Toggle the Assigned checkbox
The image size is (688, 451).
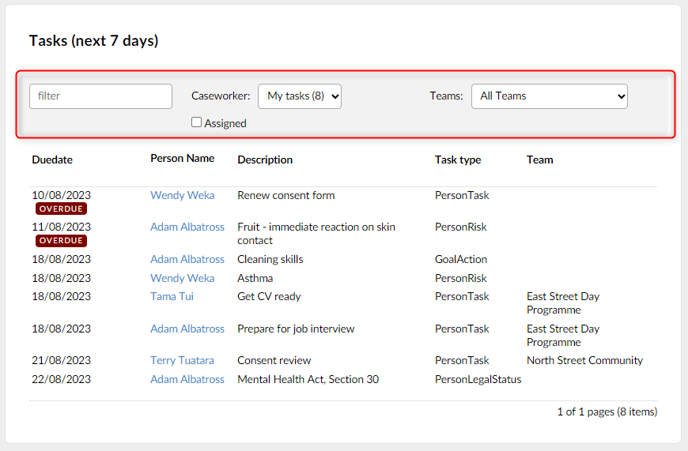196,122
